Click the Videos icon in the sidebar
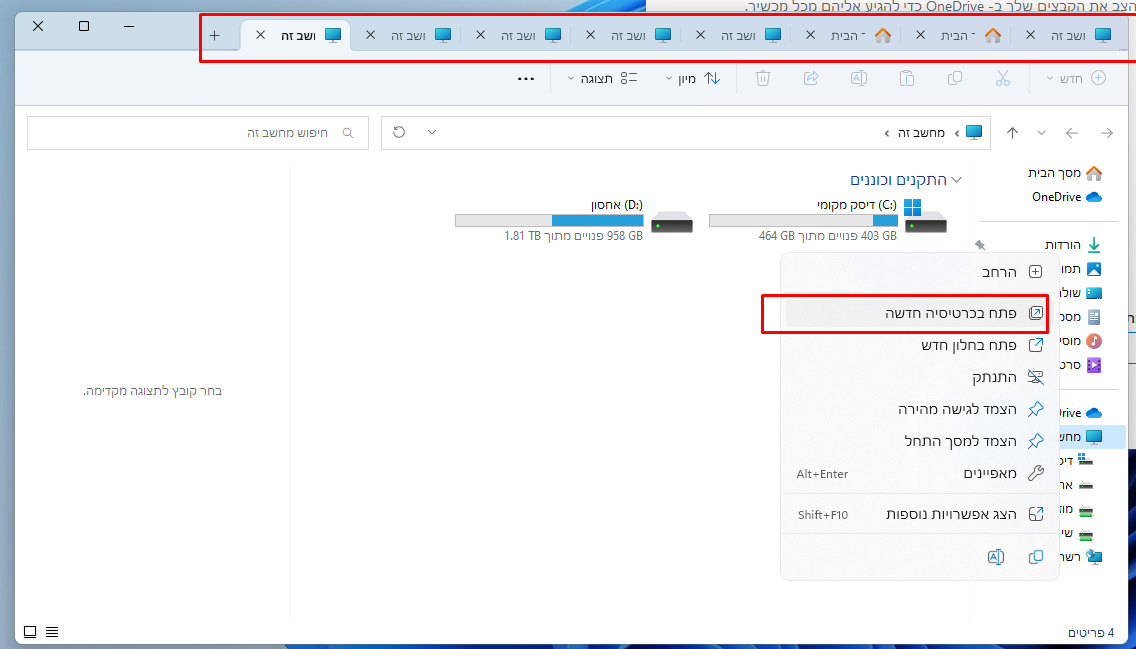 point(1093,364)
